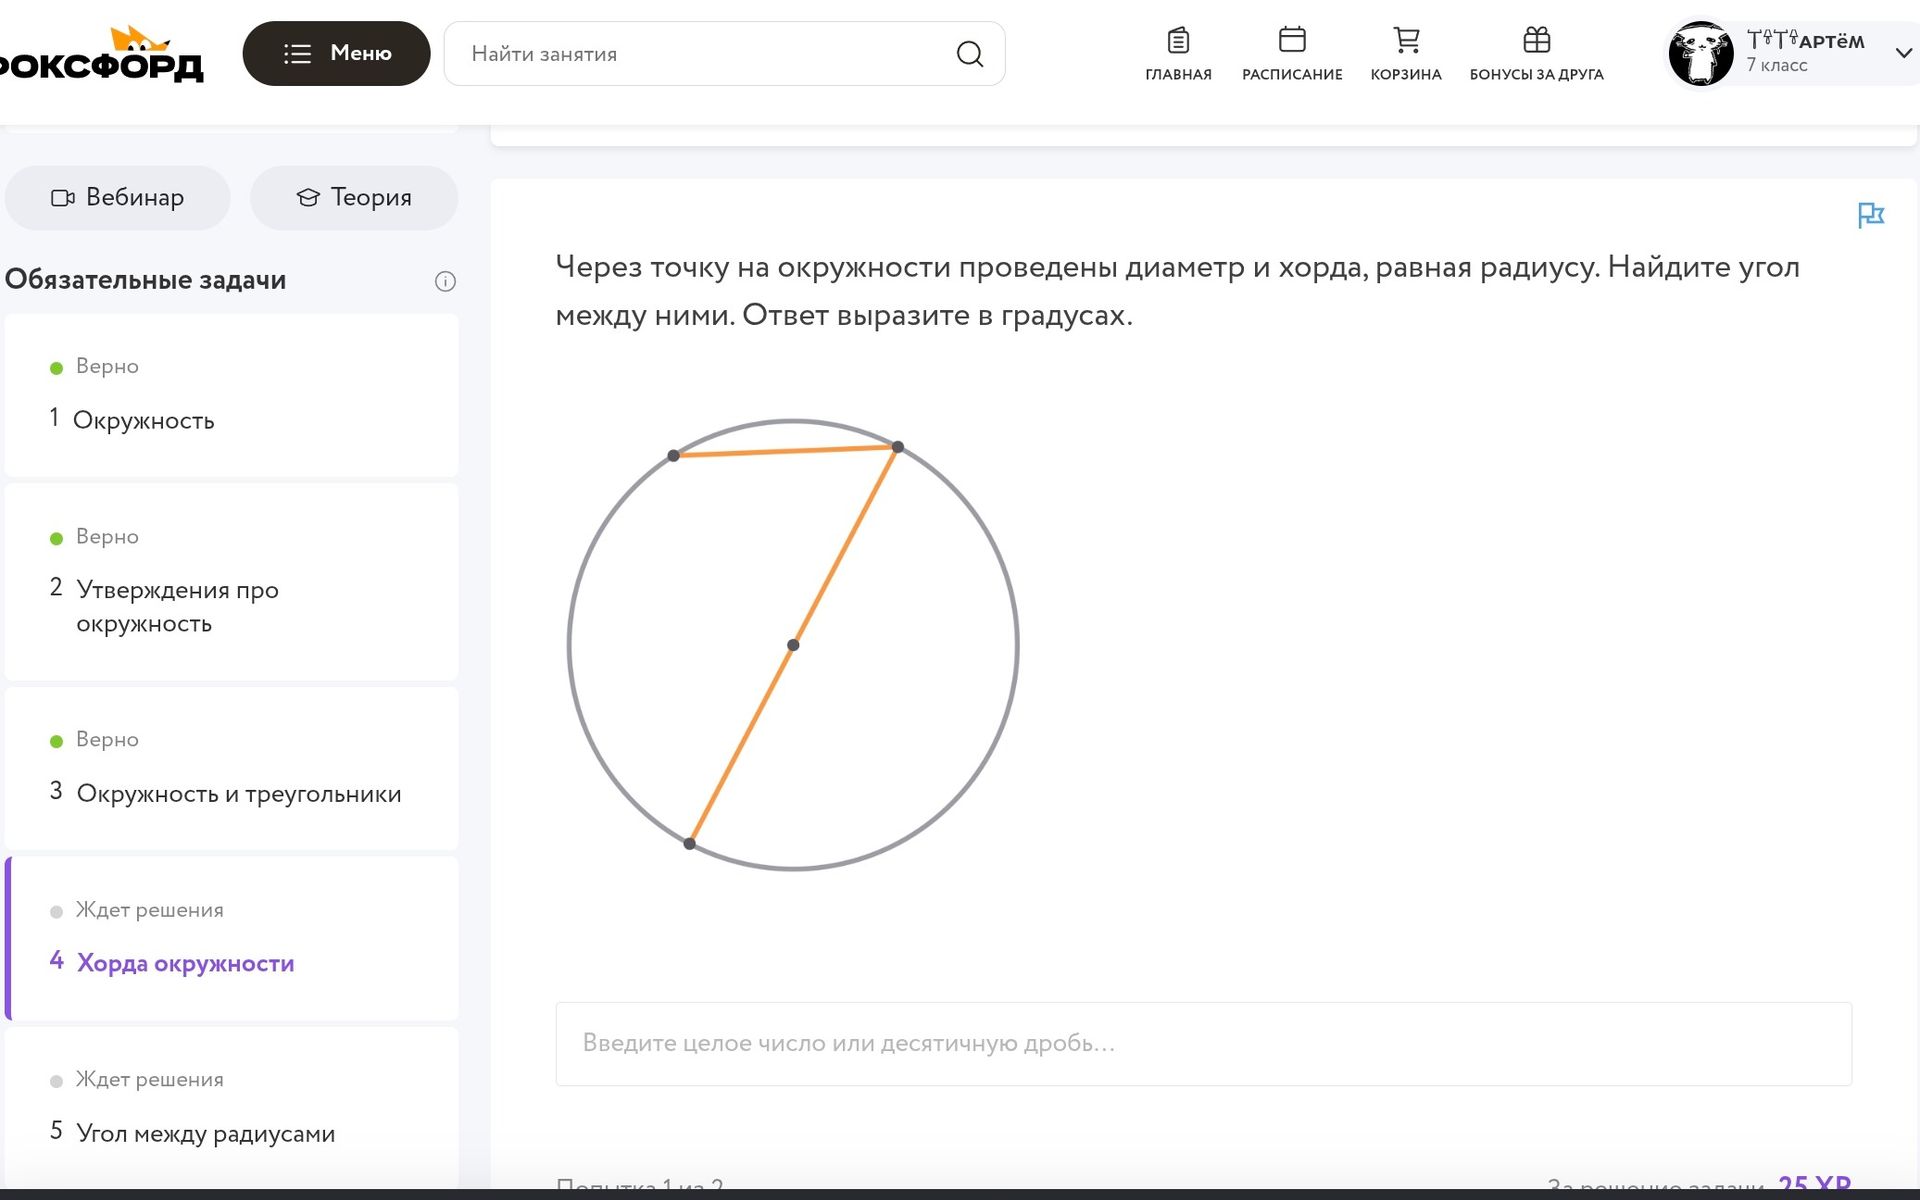This screenshot has height=1200, width=1920.
Task: Open the Главная home icon
Action: pos(1178,41)
